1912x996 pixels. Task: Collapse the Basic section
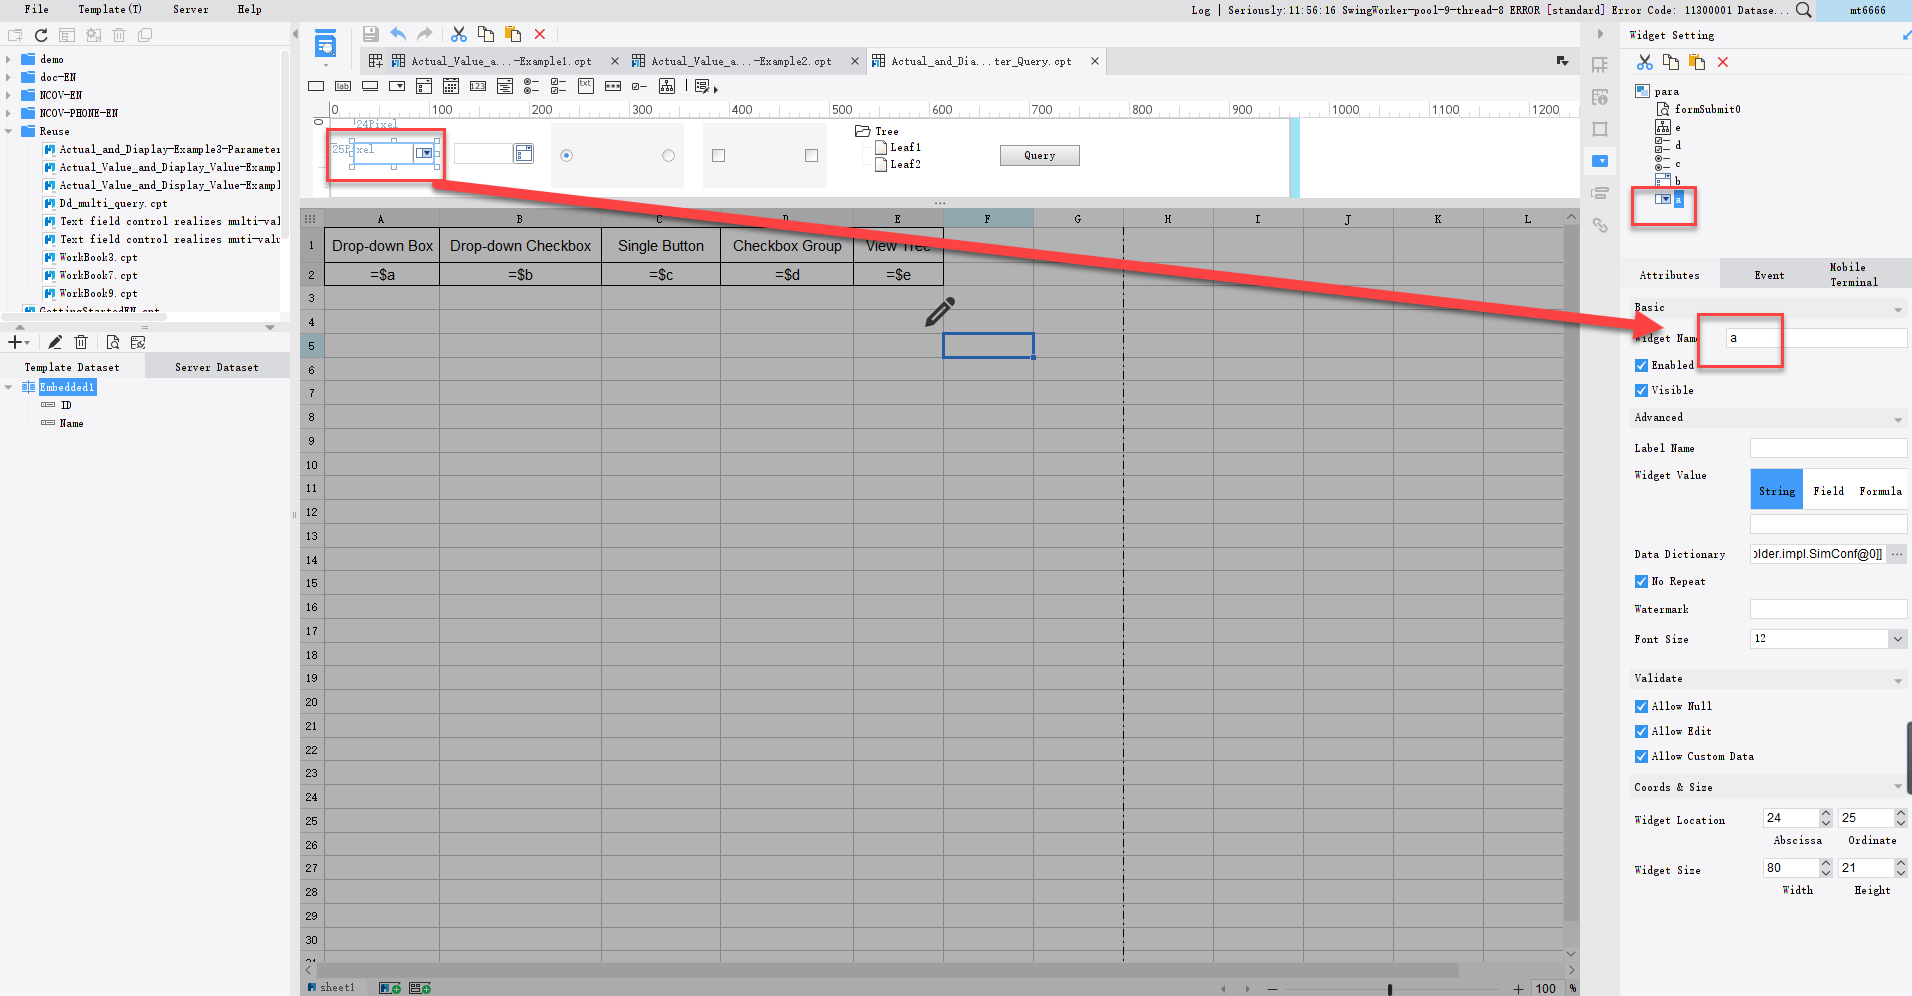pyautogui.click(x=1897, y=310)
